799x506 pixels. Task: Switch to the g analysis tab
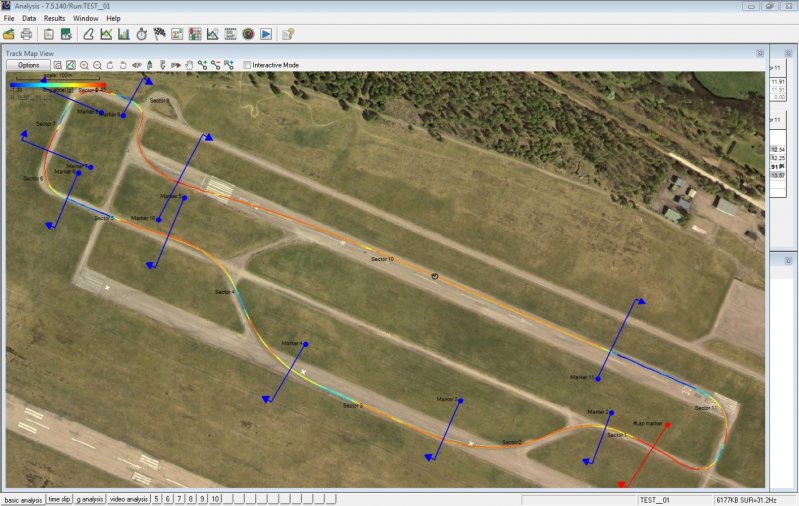click(x=90, y=499)
